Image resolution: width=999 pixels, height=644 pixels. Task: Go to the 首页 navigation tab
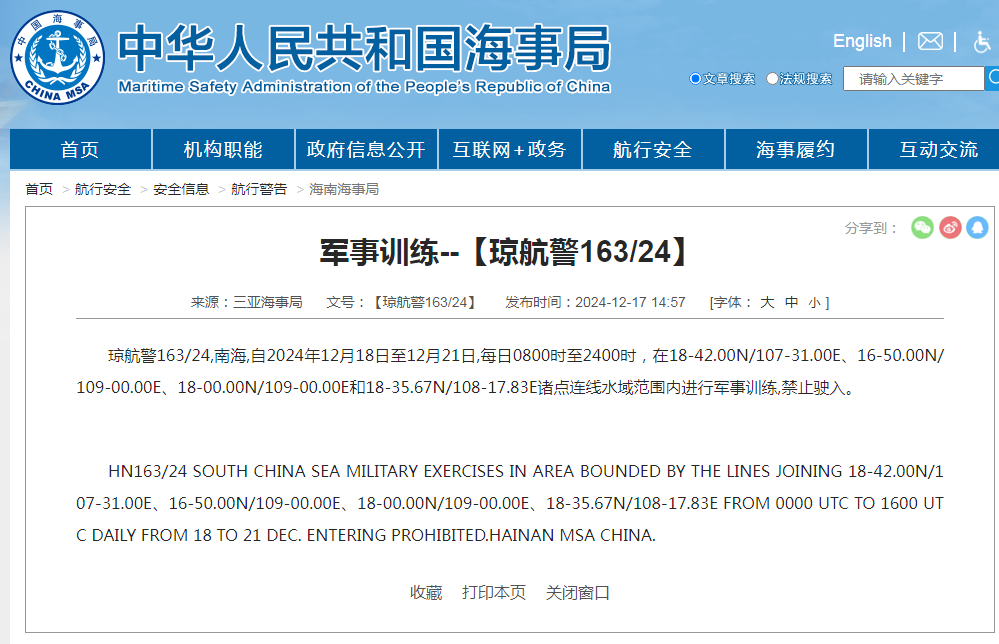click(80, 150)
